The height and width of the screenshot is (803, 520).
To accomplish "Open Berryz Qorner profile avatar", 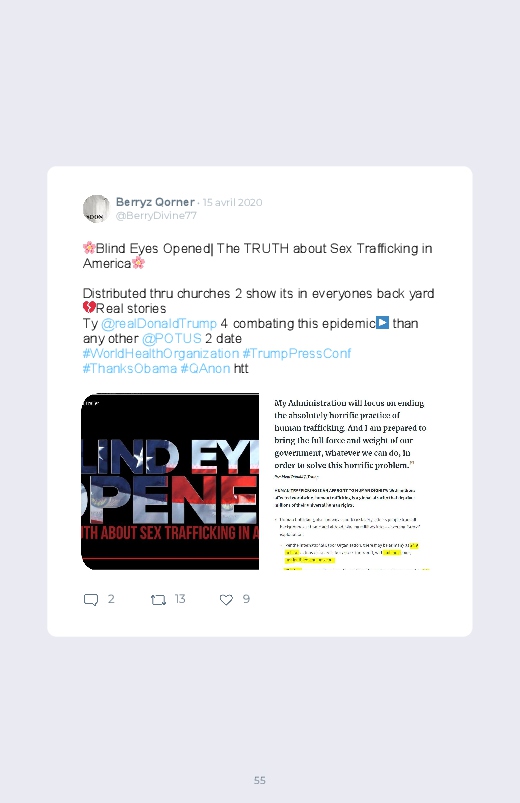I will (96, 209).
